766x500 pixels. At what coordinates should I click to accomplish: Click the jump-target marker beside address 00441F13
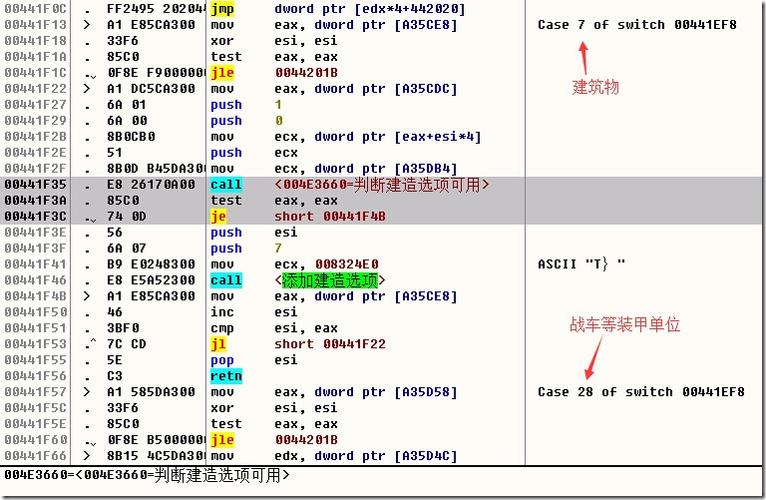(88, 25)
